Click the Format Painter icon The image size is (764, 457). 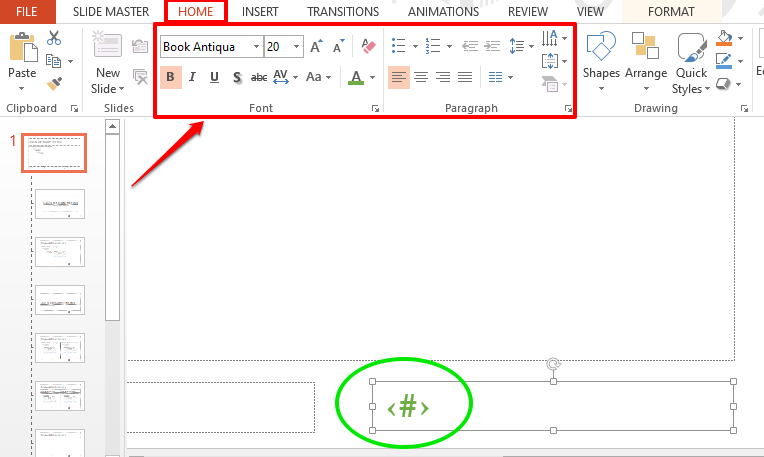click(54, 83)
